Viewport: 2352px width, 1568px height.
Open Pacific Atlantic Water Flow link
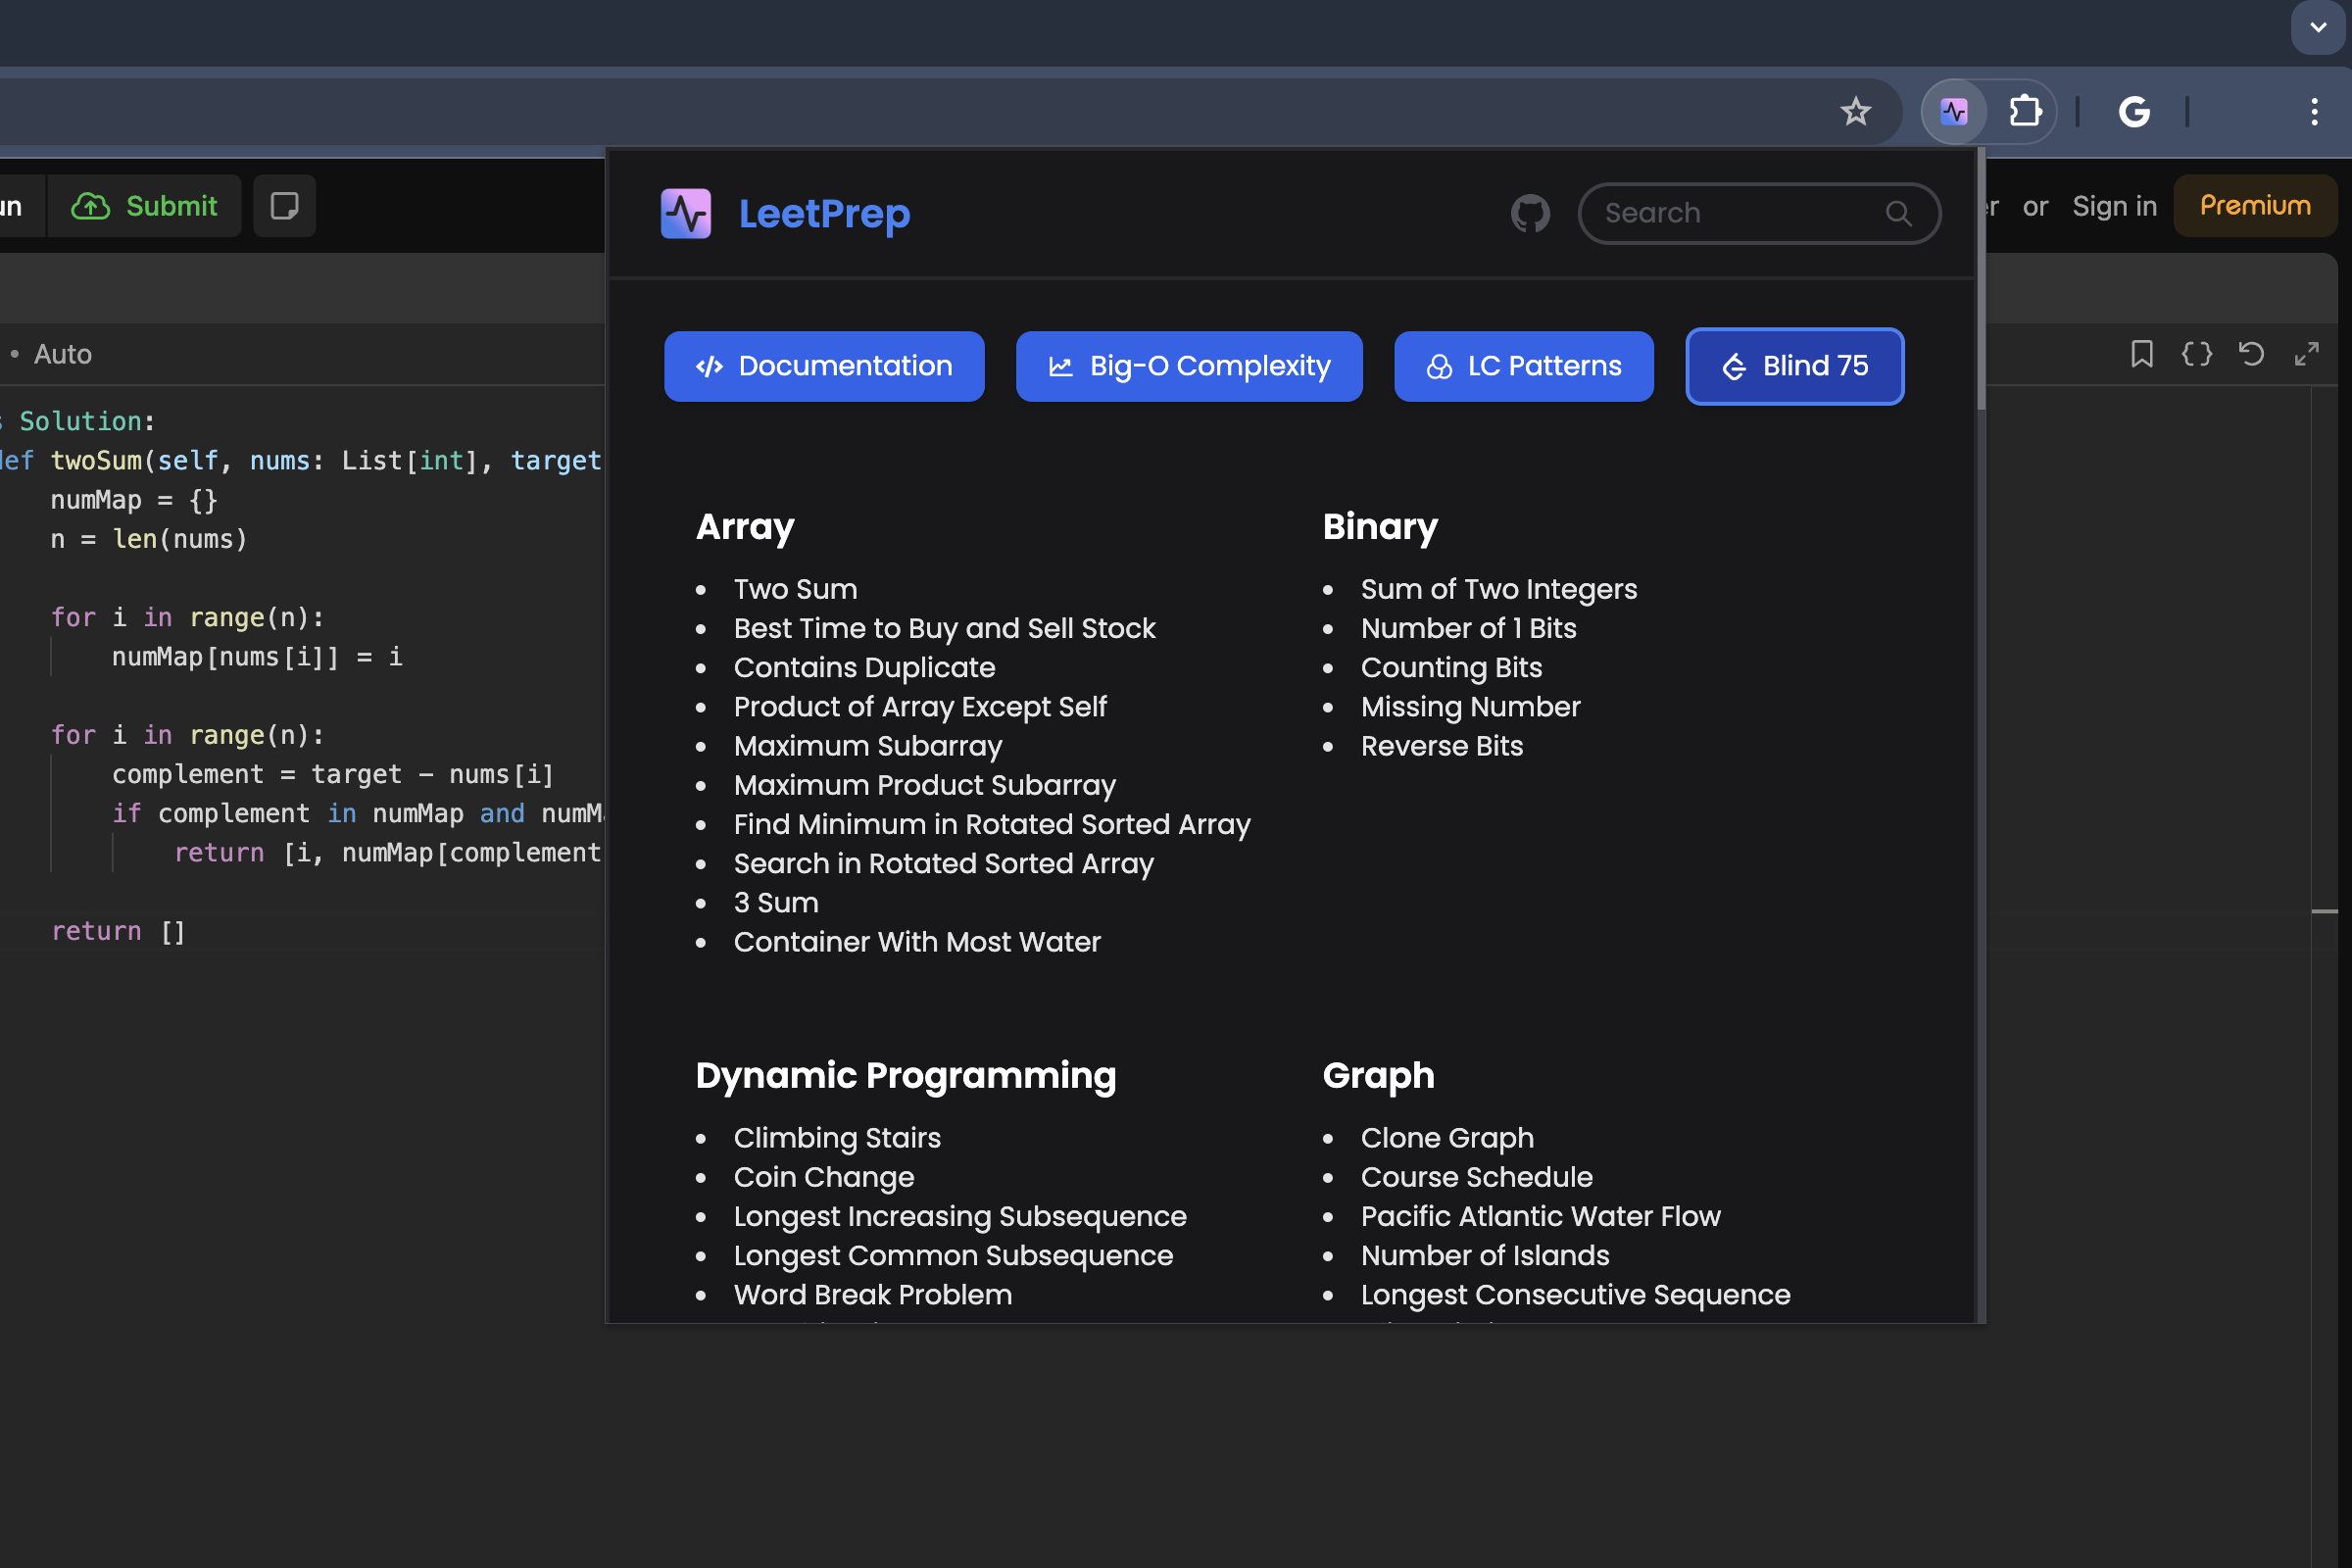click(1540, 1216)
